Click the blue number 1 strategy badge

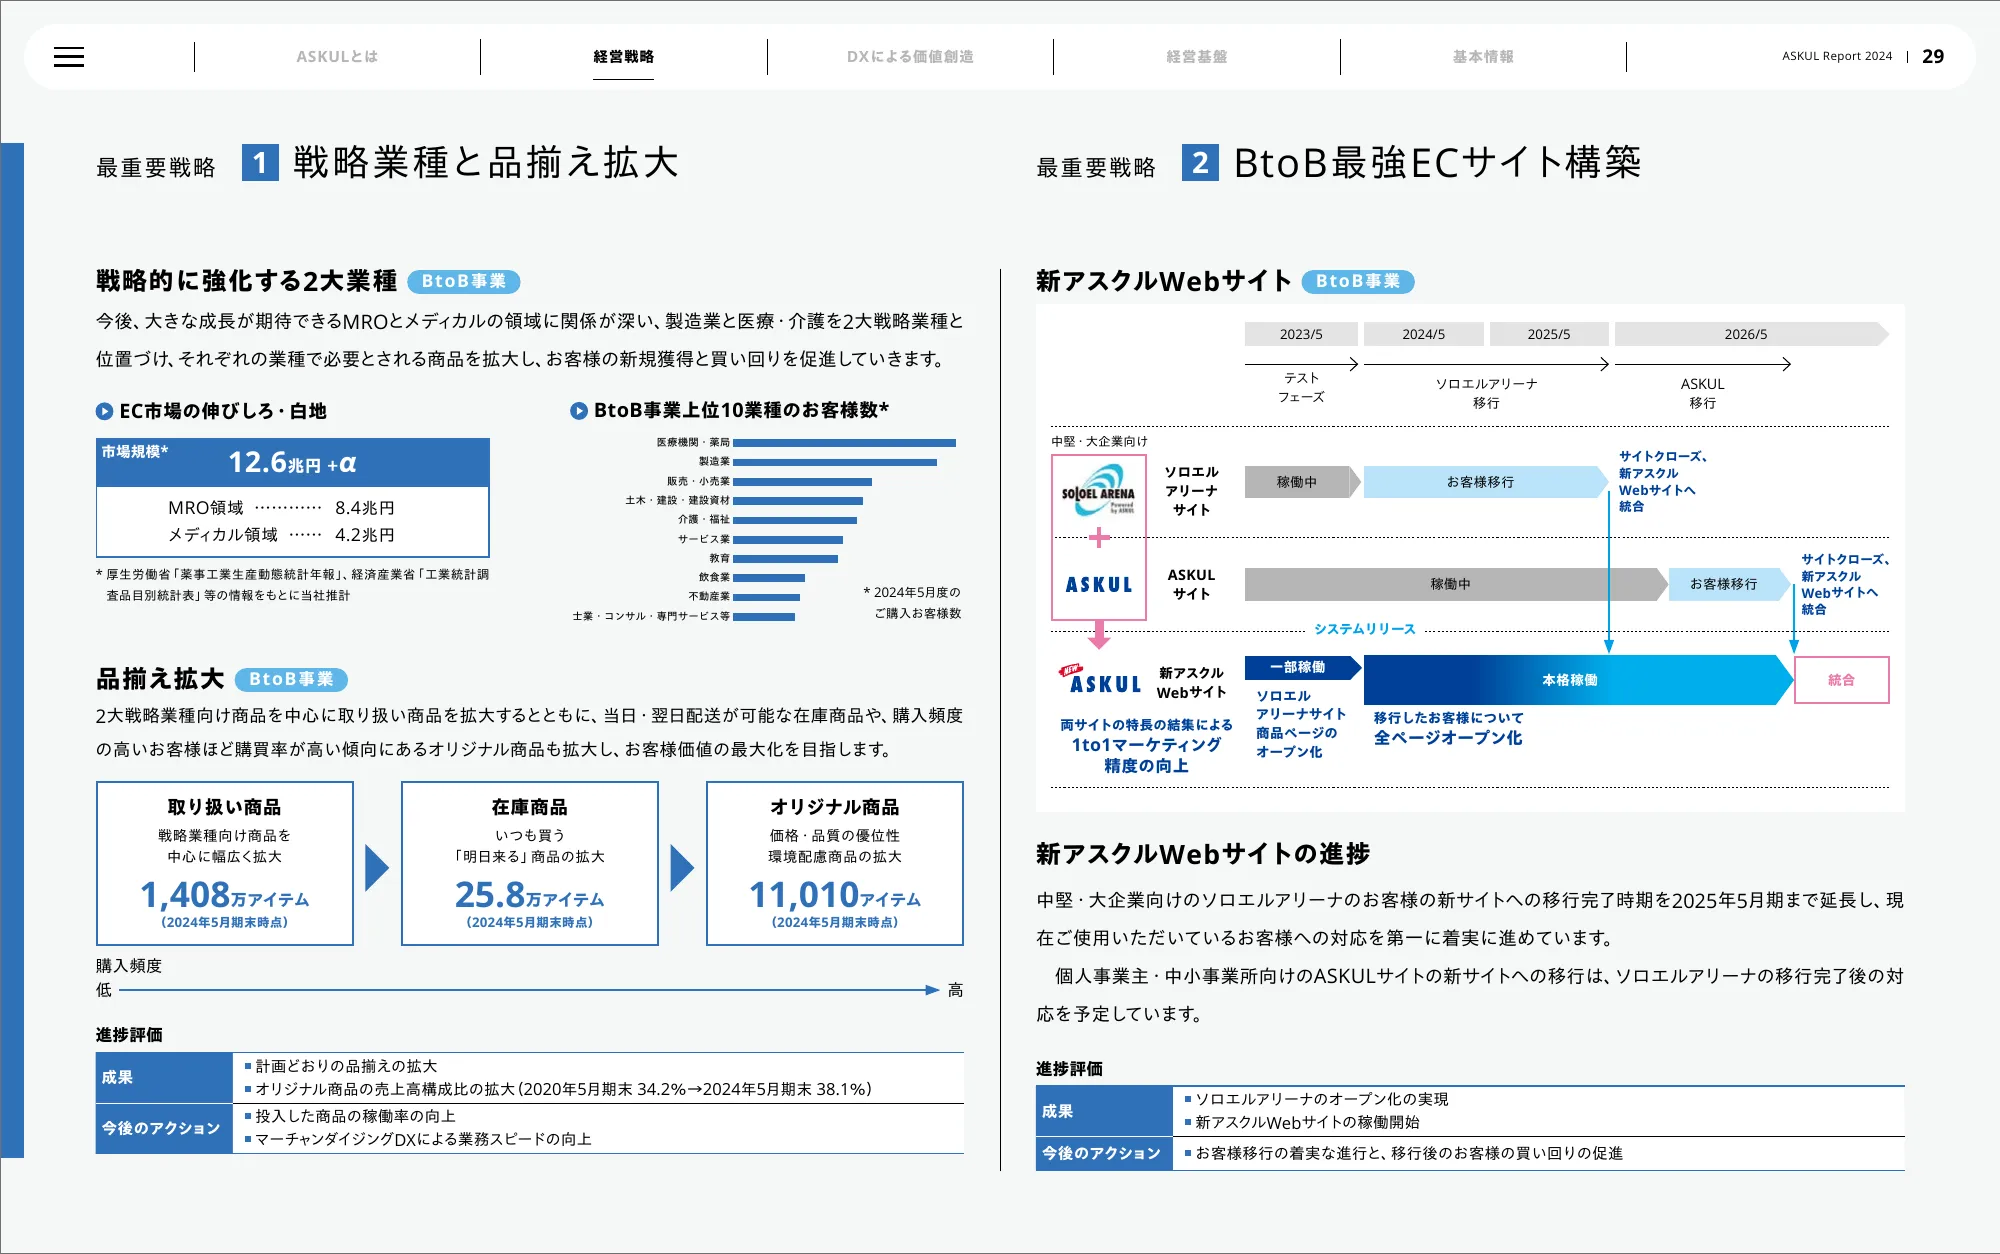coord(259,163)
